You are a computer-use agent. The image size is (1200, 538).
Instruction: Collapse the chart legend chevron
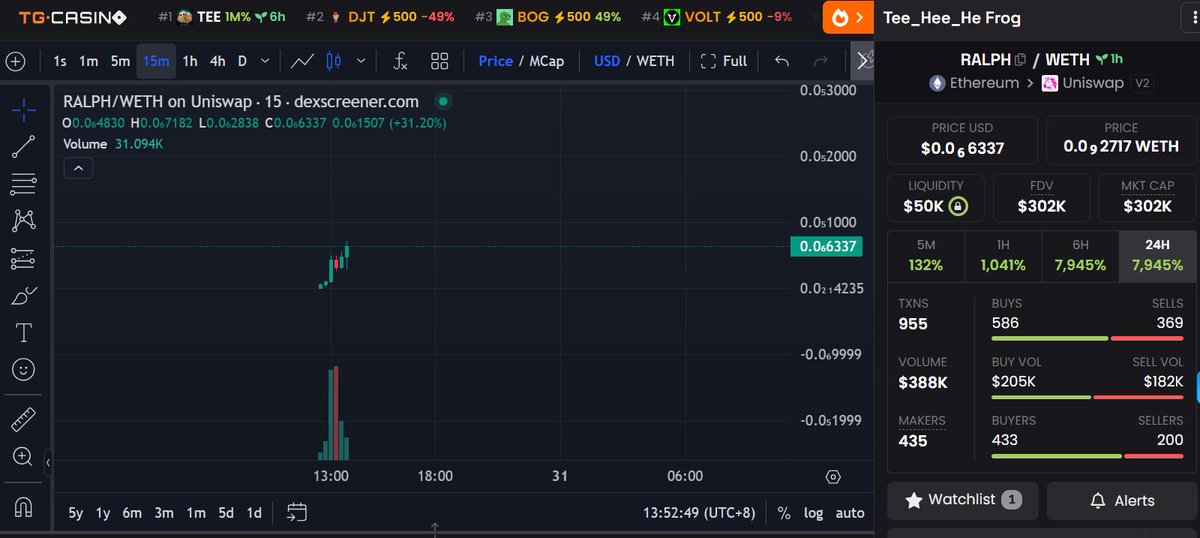[78, 169]
